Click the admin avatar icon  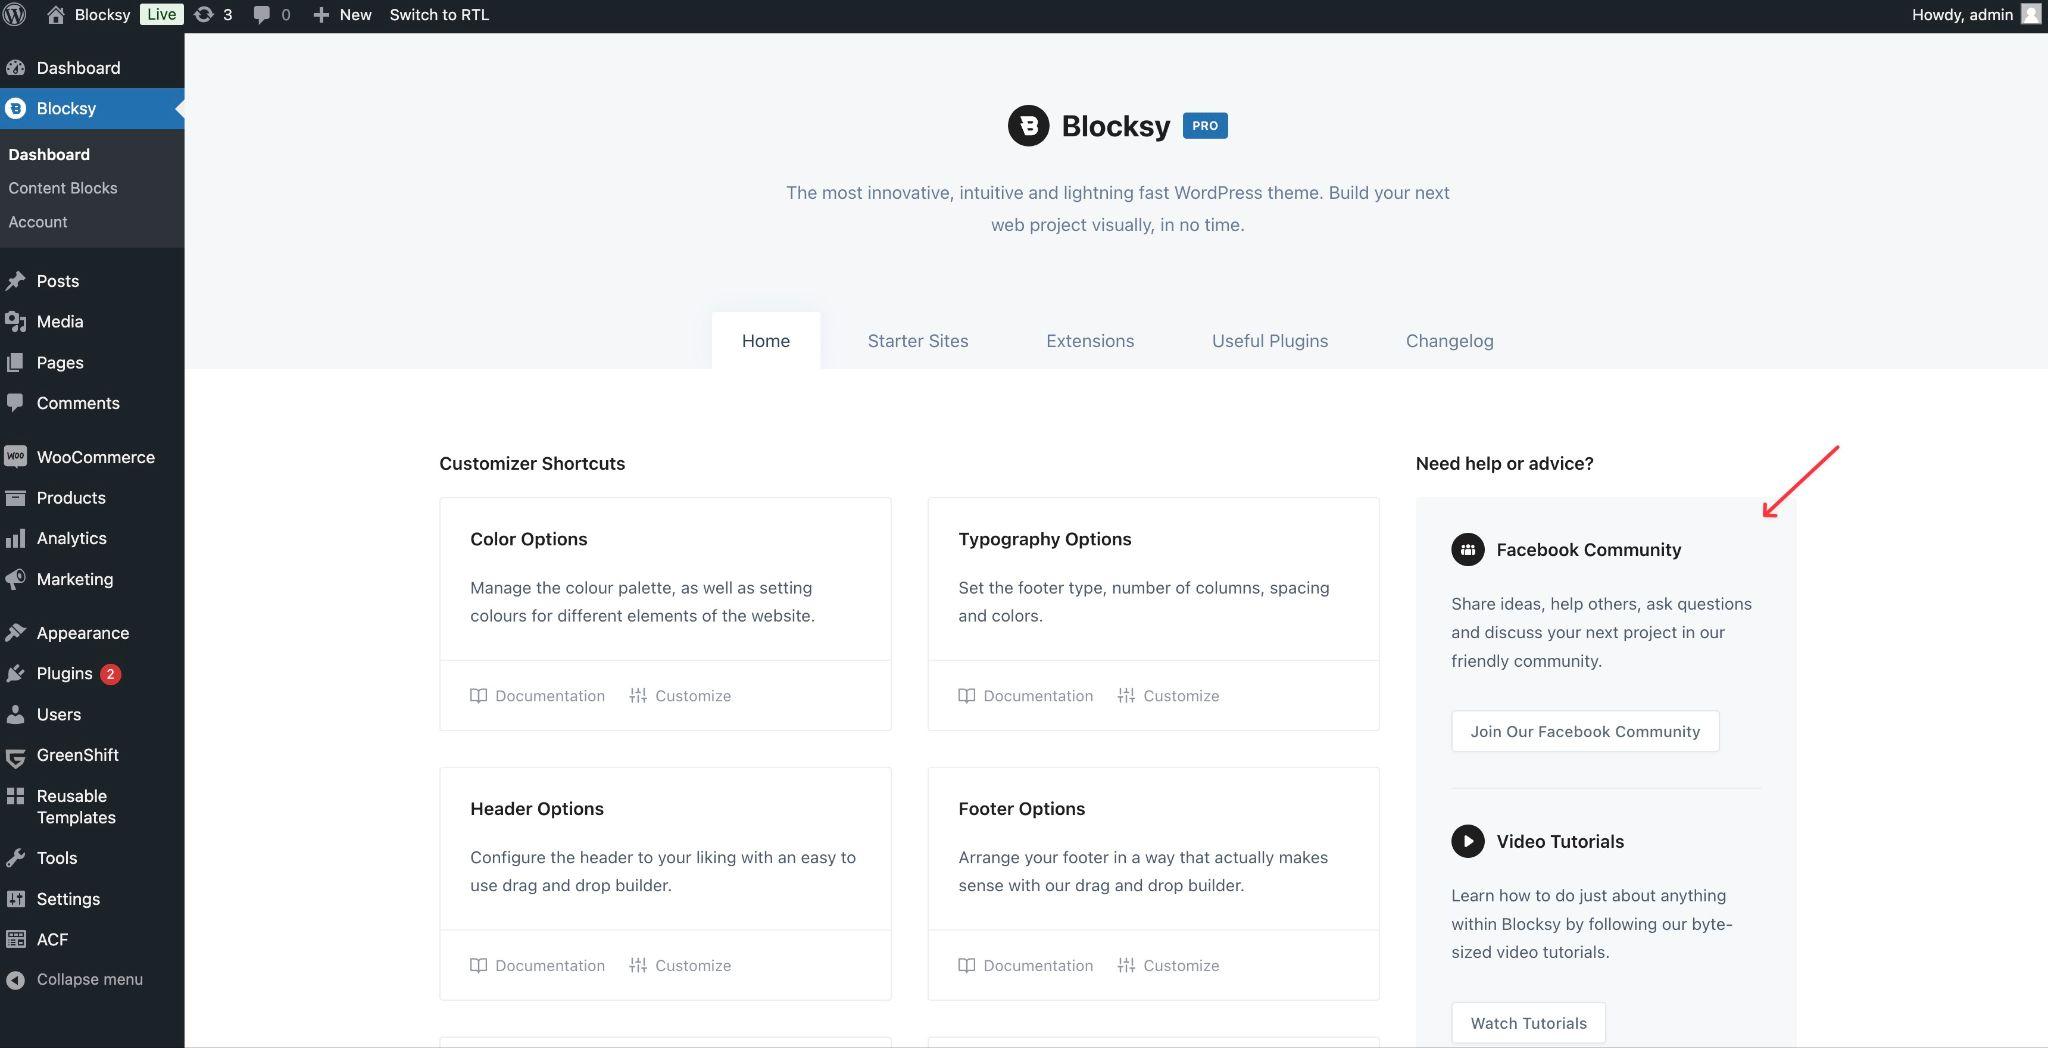point(2030,15)
